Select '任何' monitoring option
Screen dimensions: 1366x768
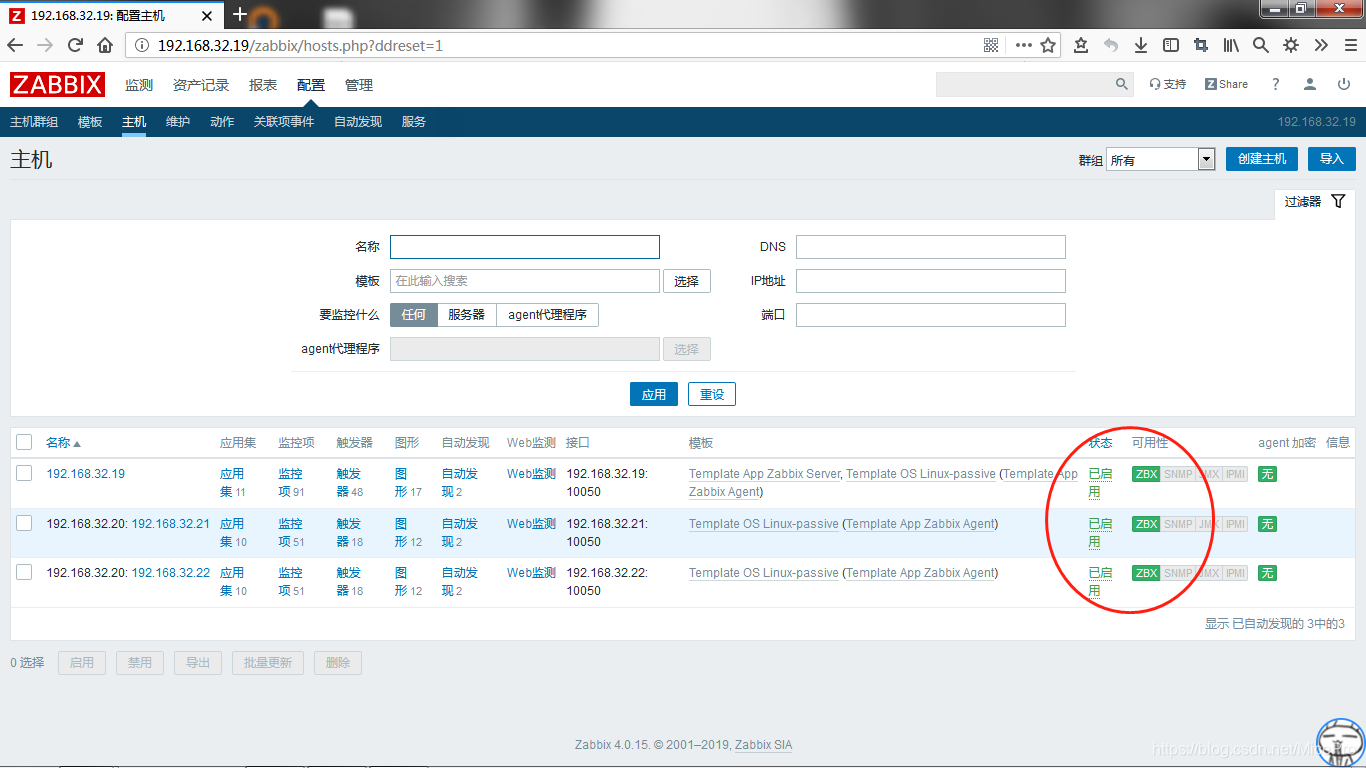pos(413,315)
